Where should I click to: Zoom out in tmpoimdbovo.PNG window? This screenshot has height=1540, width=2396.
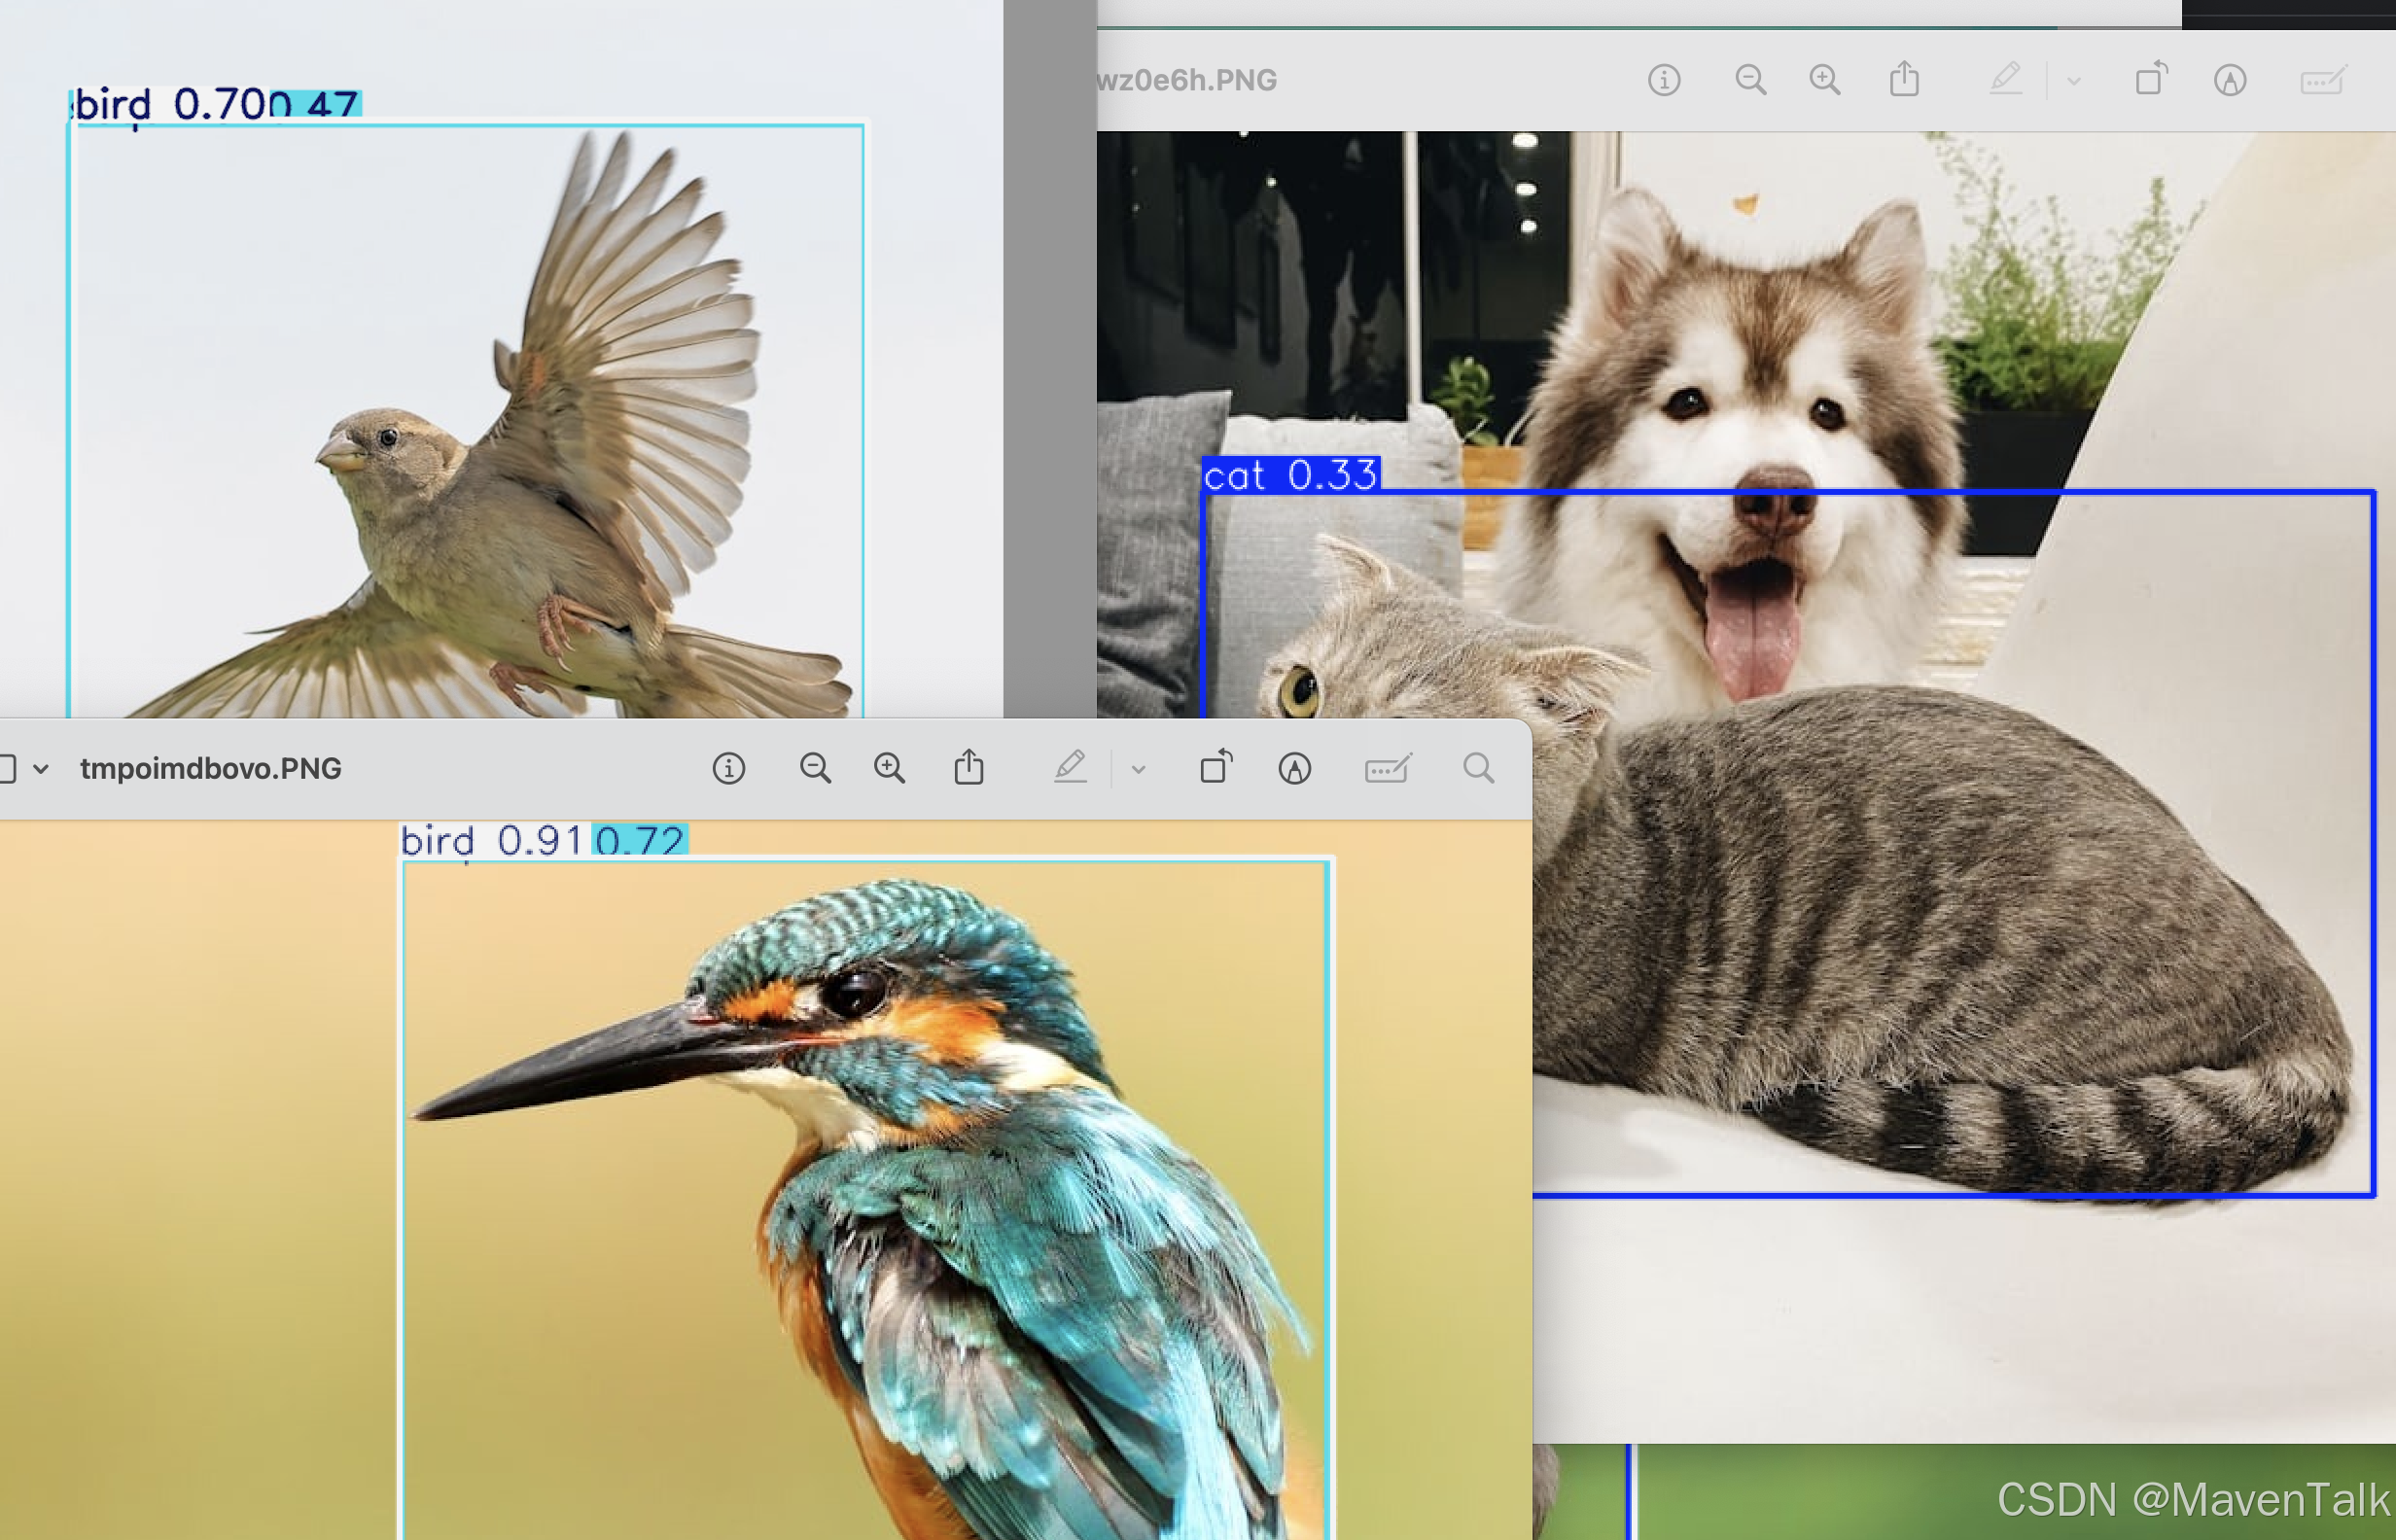pos(815,769)
